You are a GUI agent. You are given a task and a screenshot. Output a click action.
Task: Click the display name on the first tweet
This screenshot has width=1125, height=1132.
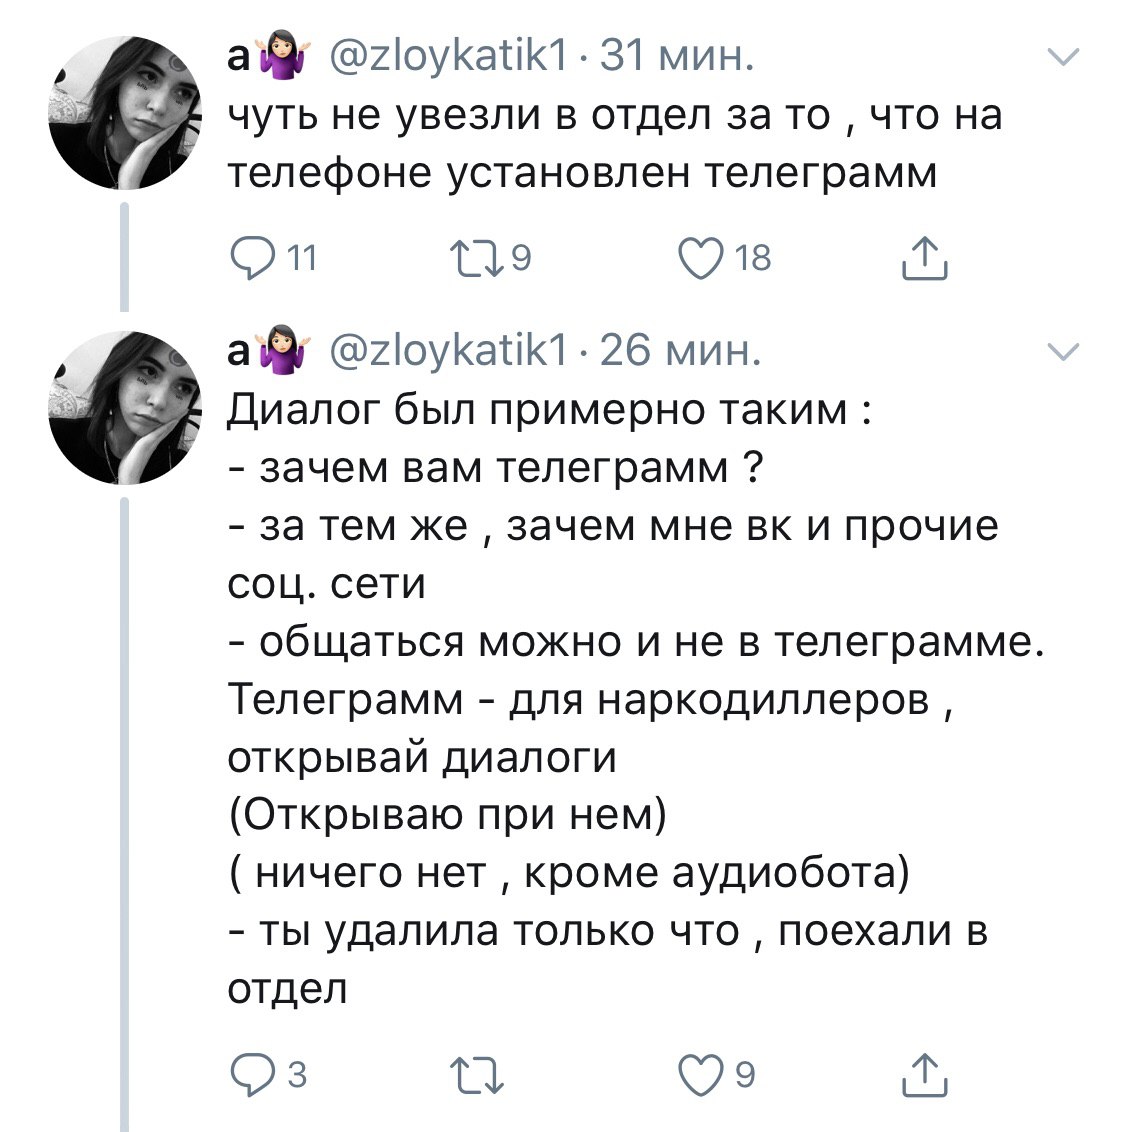[240, 58]
